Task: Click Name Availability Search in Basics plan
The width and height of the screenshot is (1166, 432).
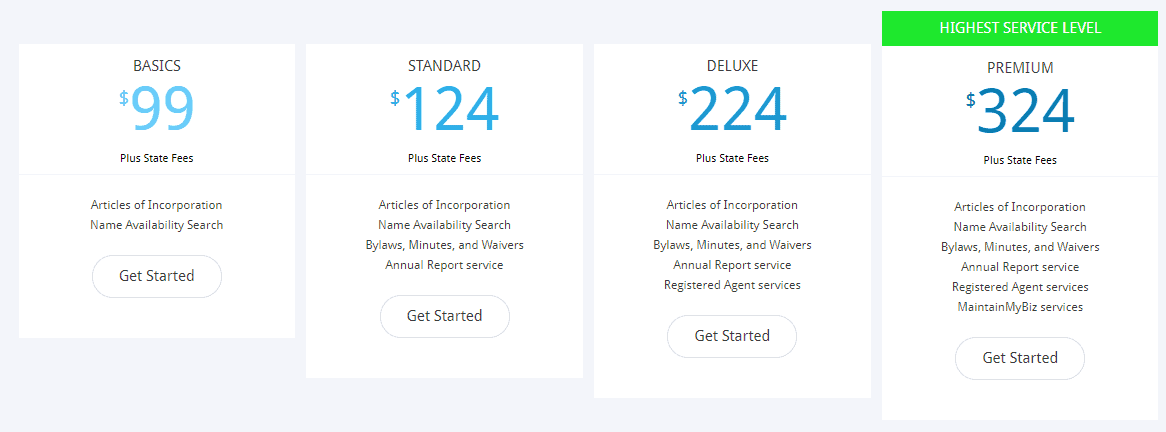Action: click(x=157, y=225)
